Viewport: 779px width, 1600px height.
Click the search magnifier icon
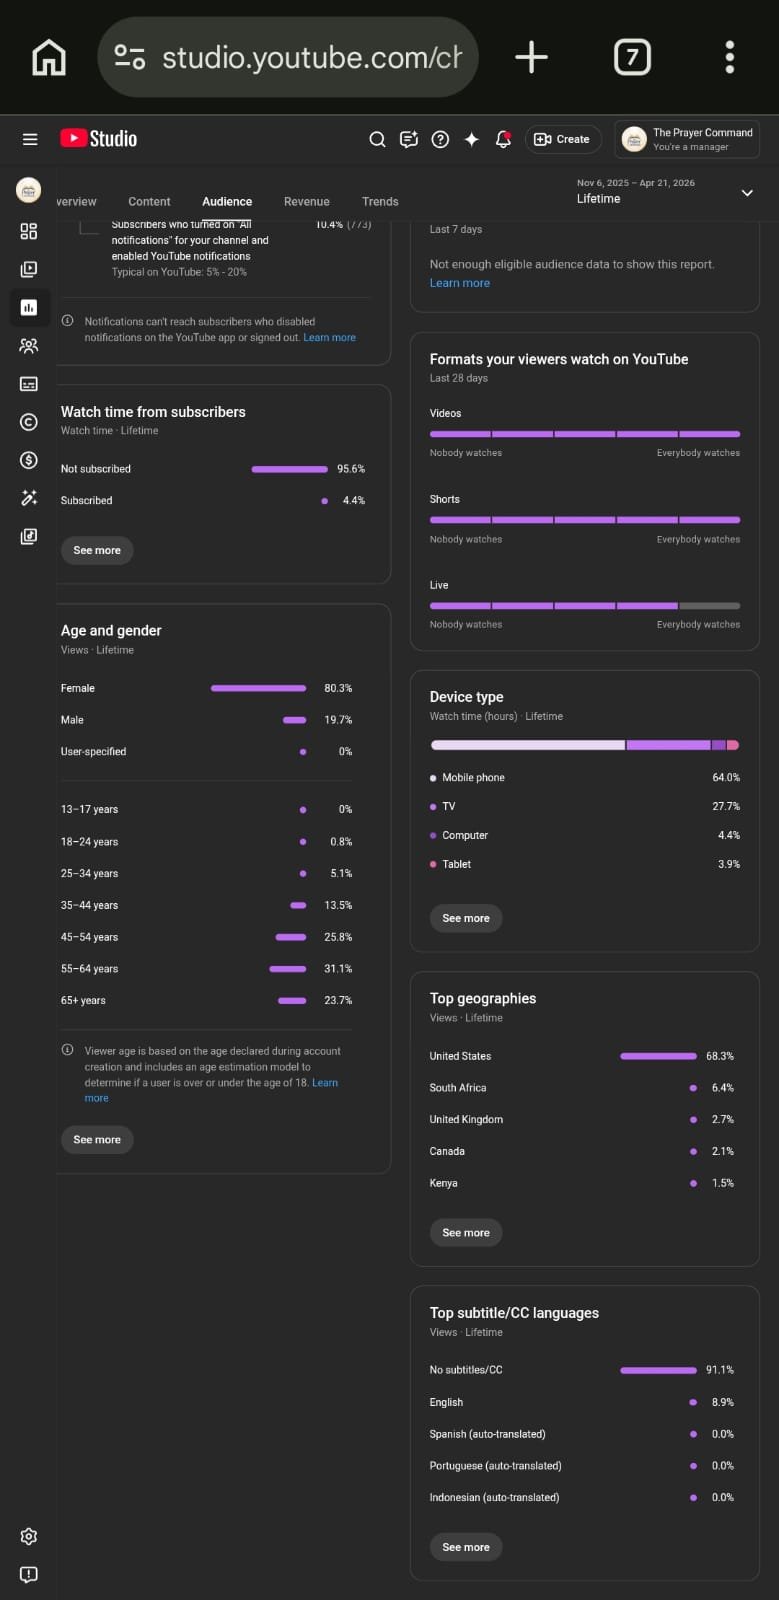(x=377, y=139)
